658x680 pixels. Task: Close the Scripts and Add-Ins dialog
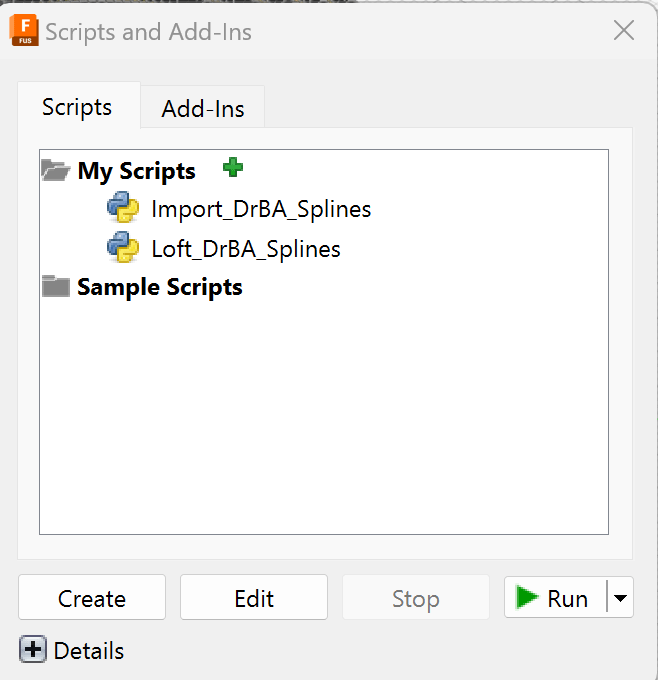(624, 30)
